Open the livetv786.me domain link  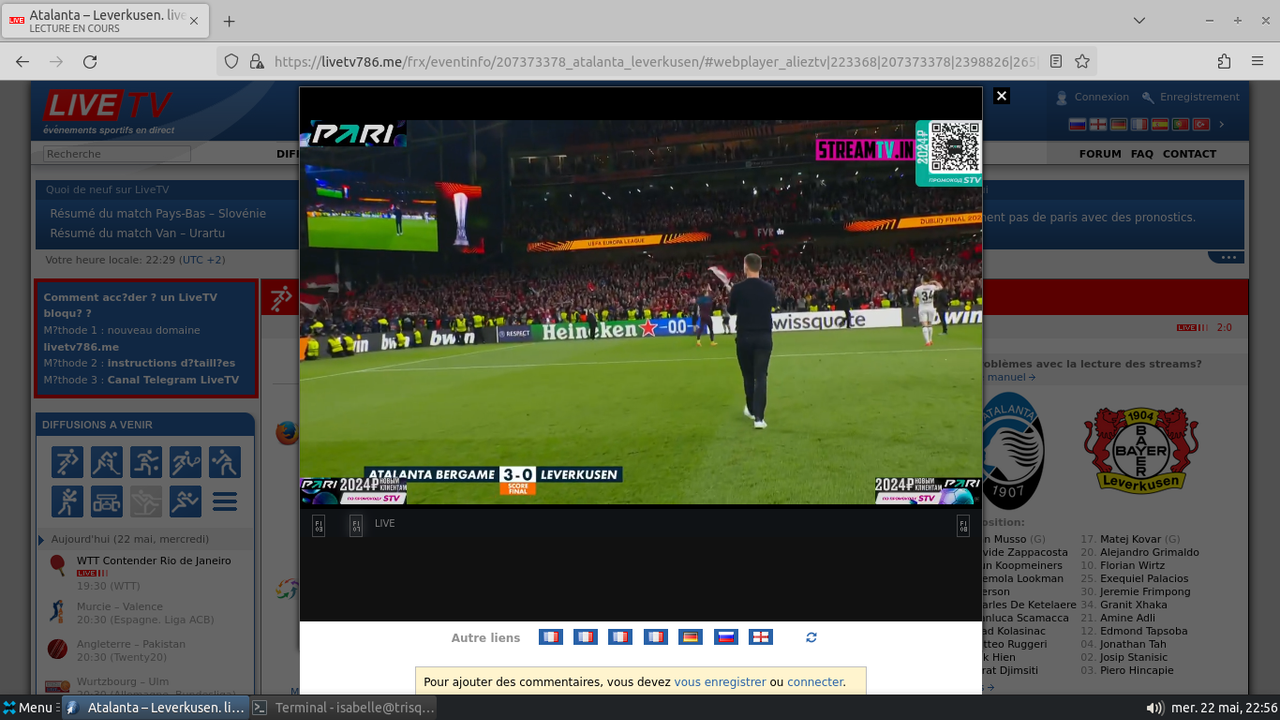tap(81, 347)
